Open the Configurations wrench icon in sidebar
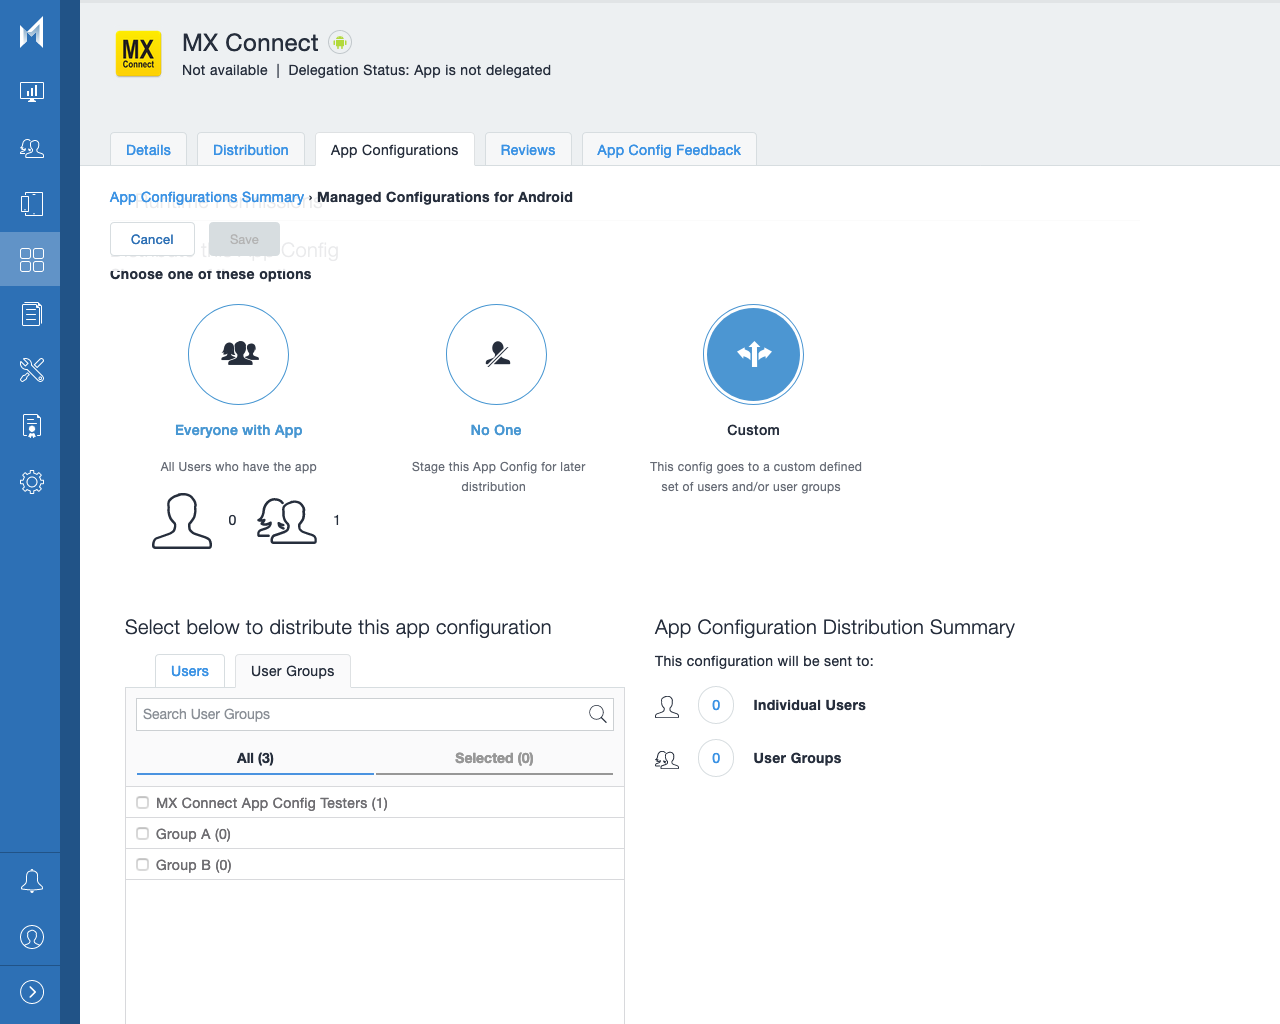 31,370
